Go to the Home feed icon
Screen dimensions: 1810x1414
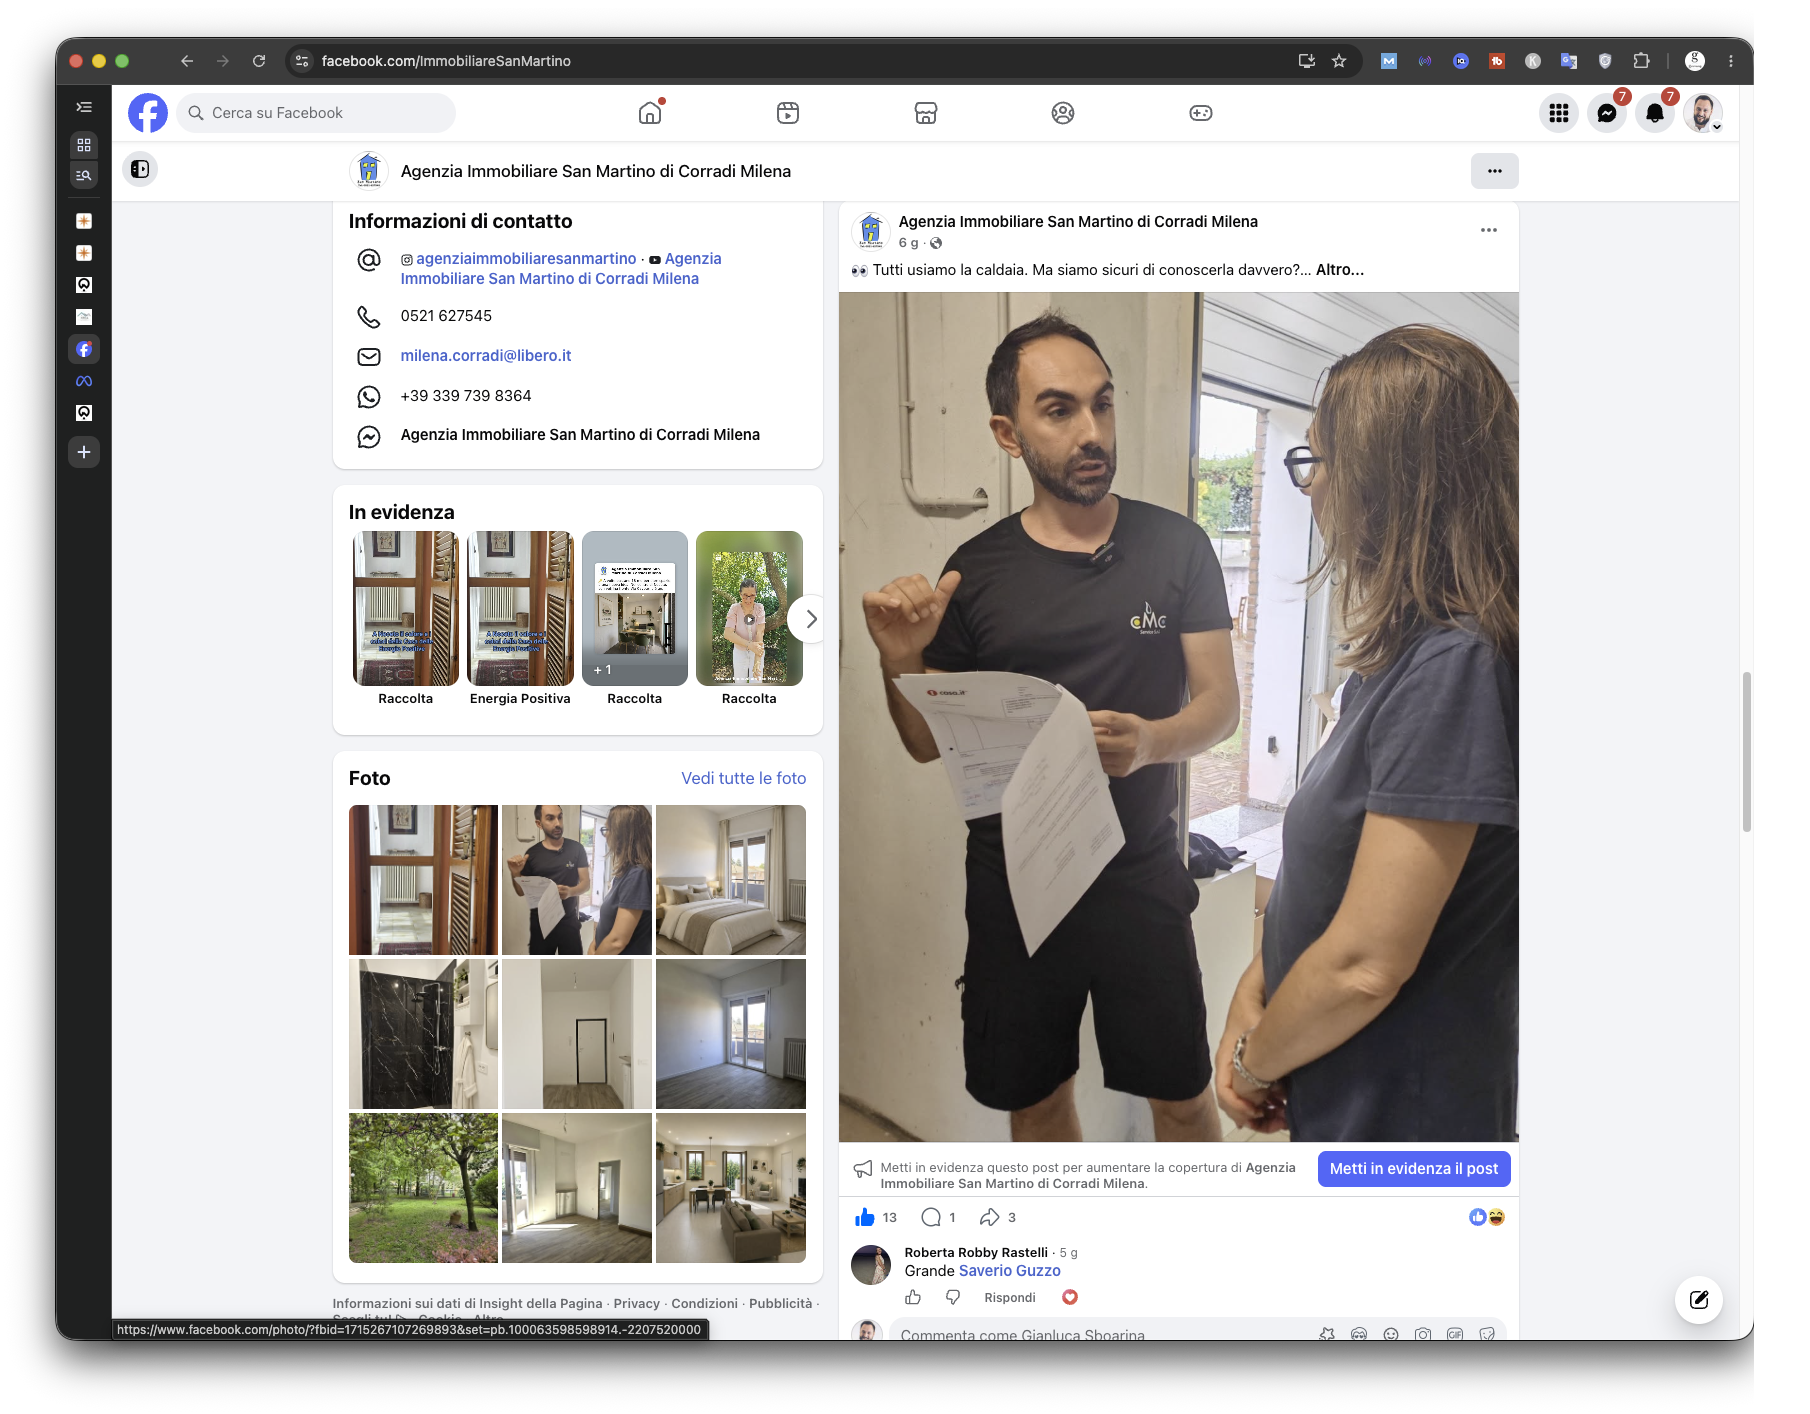coord(650,113)
